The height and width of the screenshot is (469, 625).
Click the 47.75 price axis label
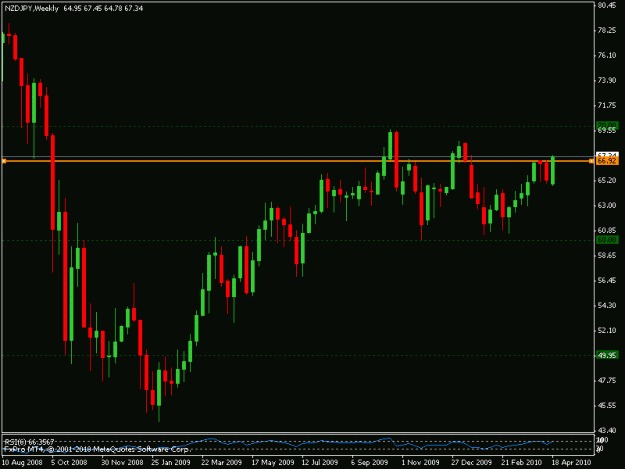pos(607,381)
